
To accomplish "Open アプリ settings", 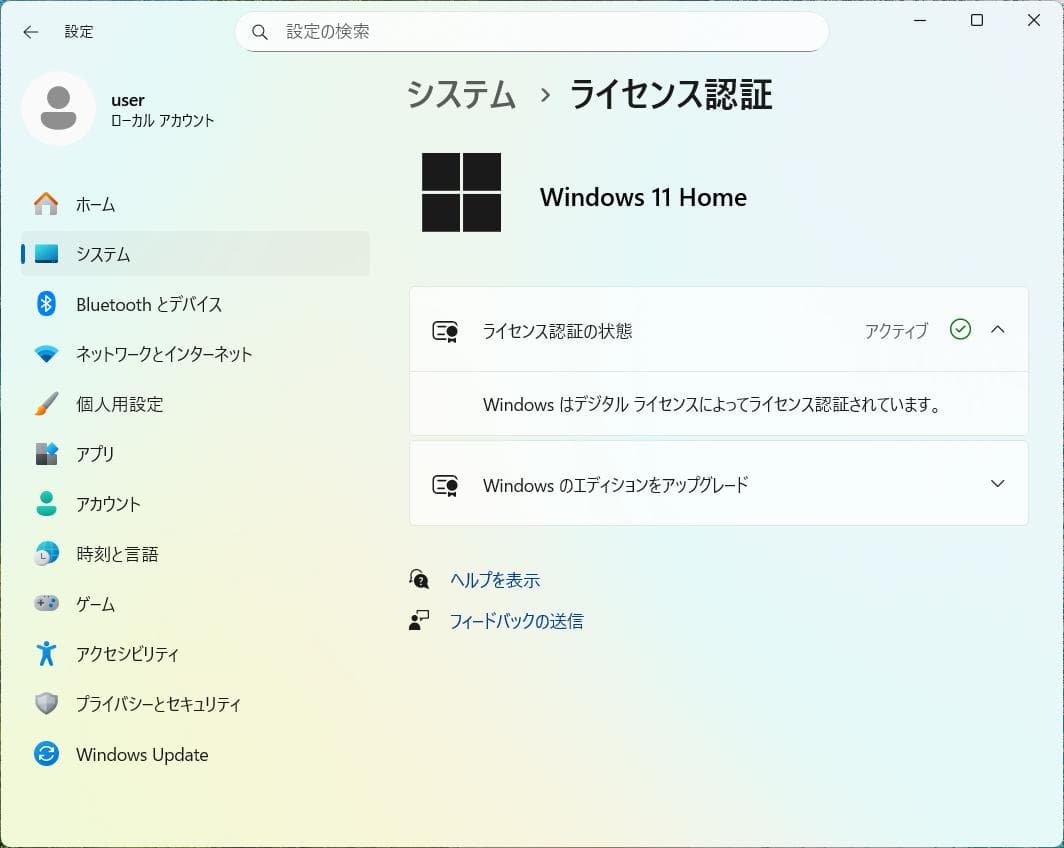I will tap(195, 453).
